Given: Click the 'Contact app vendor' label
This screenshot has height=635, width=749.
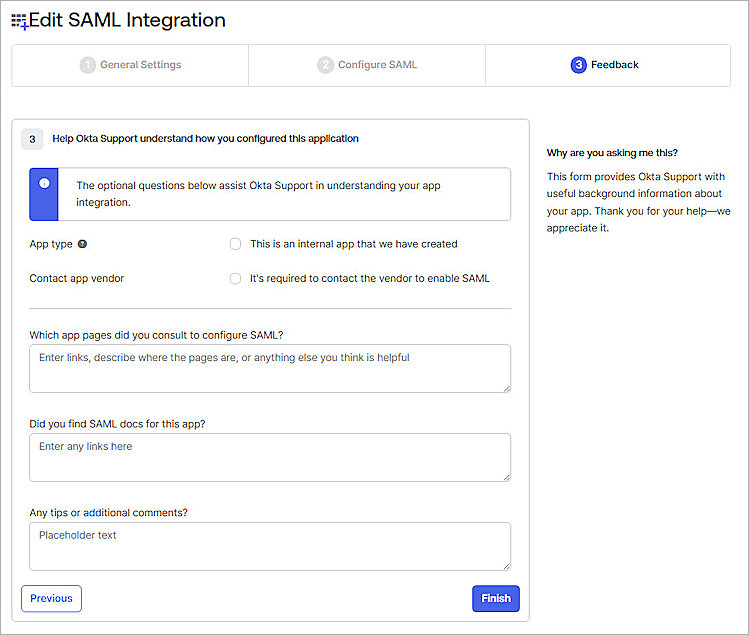Looking at the screenshot, I should pyautogui.click(x=76, y=279).
